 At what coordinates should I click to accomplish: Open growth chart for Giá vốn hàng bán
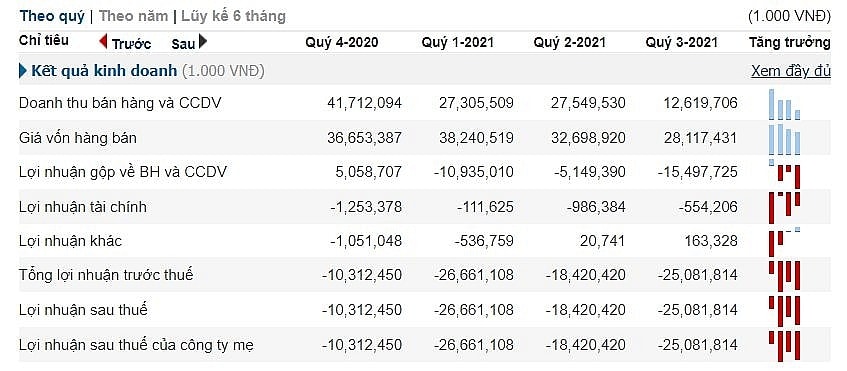pyautogui.click(x=785, y=139)
